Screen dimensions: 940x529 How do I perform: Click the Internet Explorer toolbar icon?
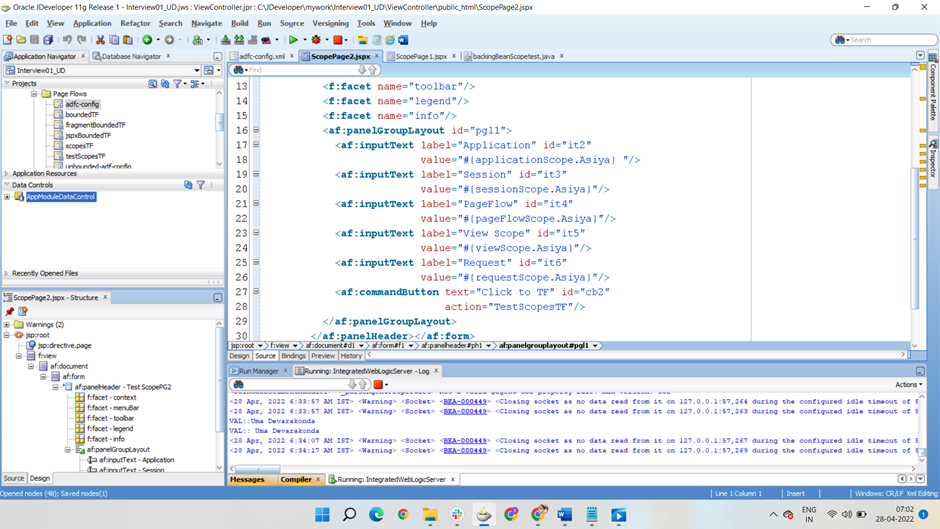click(x=390, y=40)
